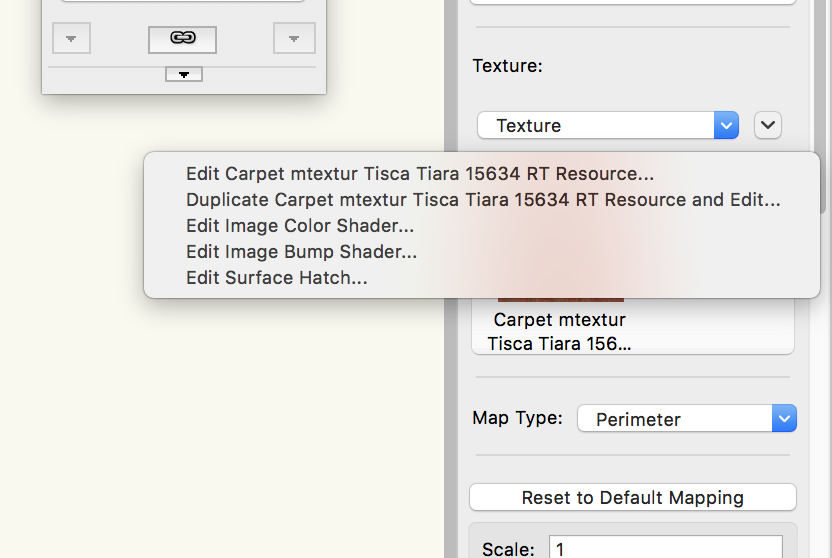Click the left gray down-arrow button beside chain link
Image resolution: width=832 pixels, height=558 pixels.
tap(71, 39)
